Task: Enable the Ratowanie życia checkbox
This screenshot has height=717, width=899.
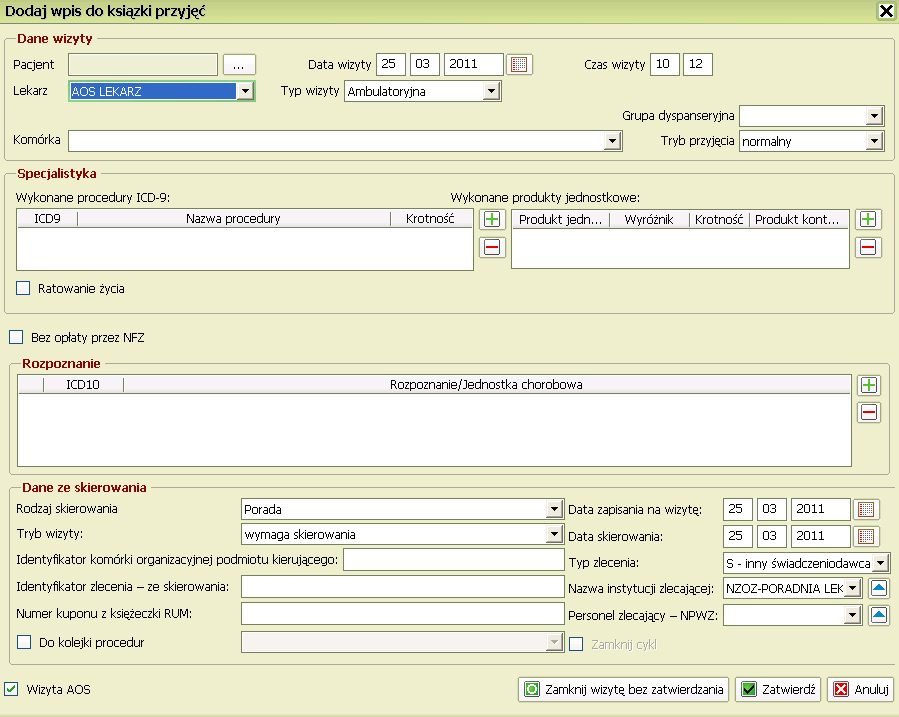Action: (23, 288)
